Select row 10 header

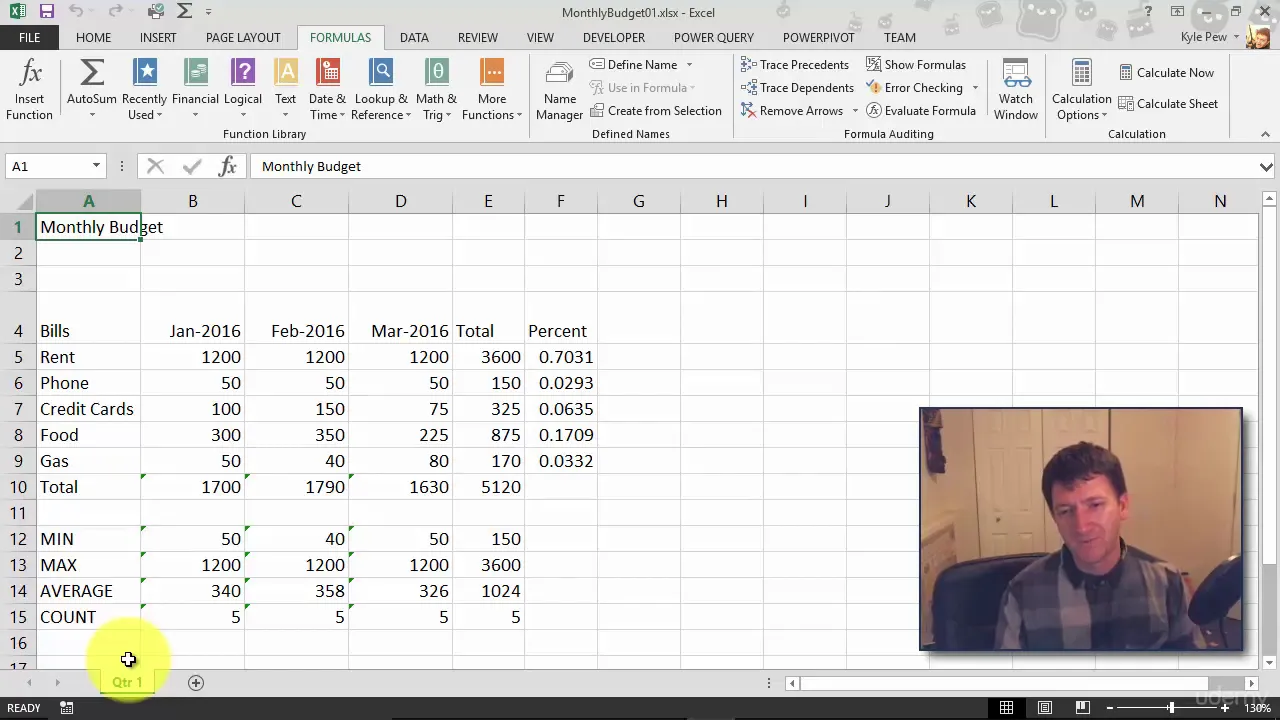pyautogui.click(x=18, y=487)
